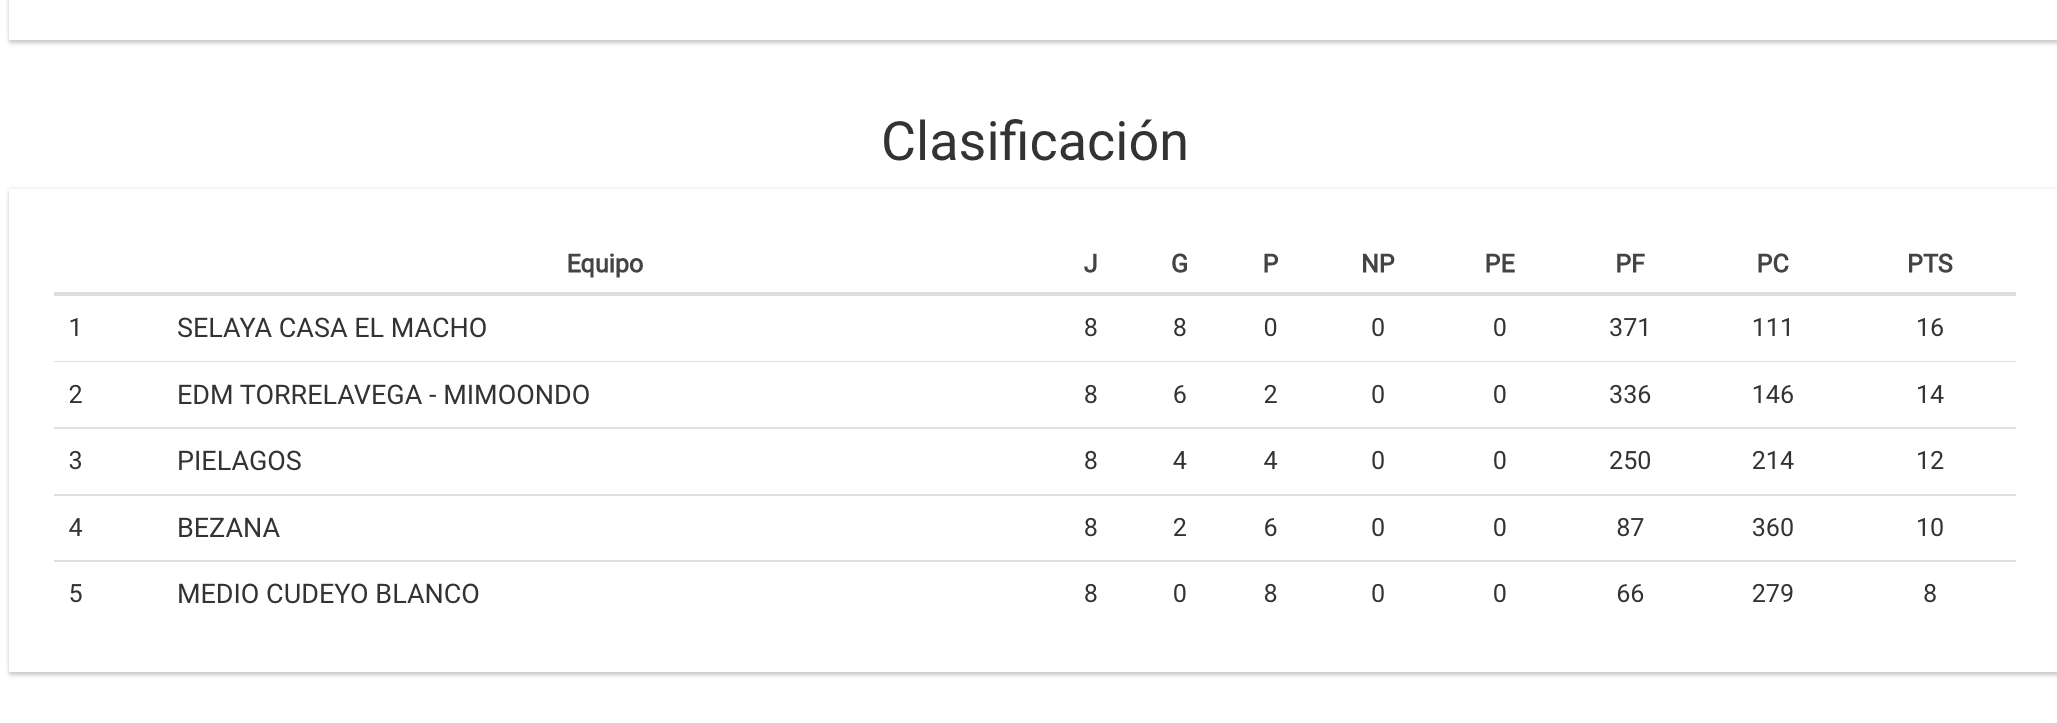Click the 371 points-for value
This screenshot has width=2057, height=723.
tap(1629, 328)
